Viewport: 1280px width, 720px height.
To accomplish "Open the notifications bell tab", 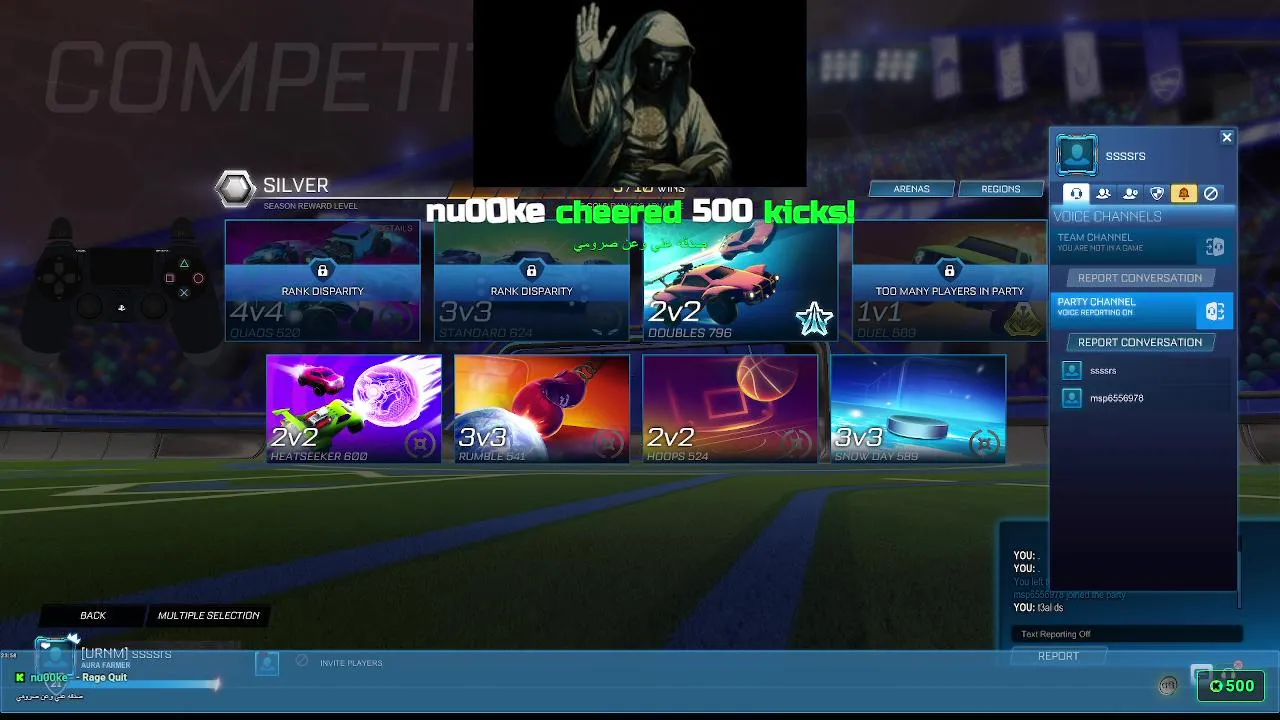I will tap(1184, 193).
